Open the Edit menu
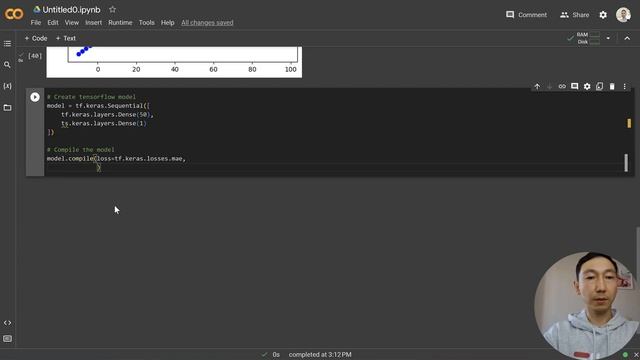The height and width of the screenshot is (360, 640). click(x=53, y=22)
